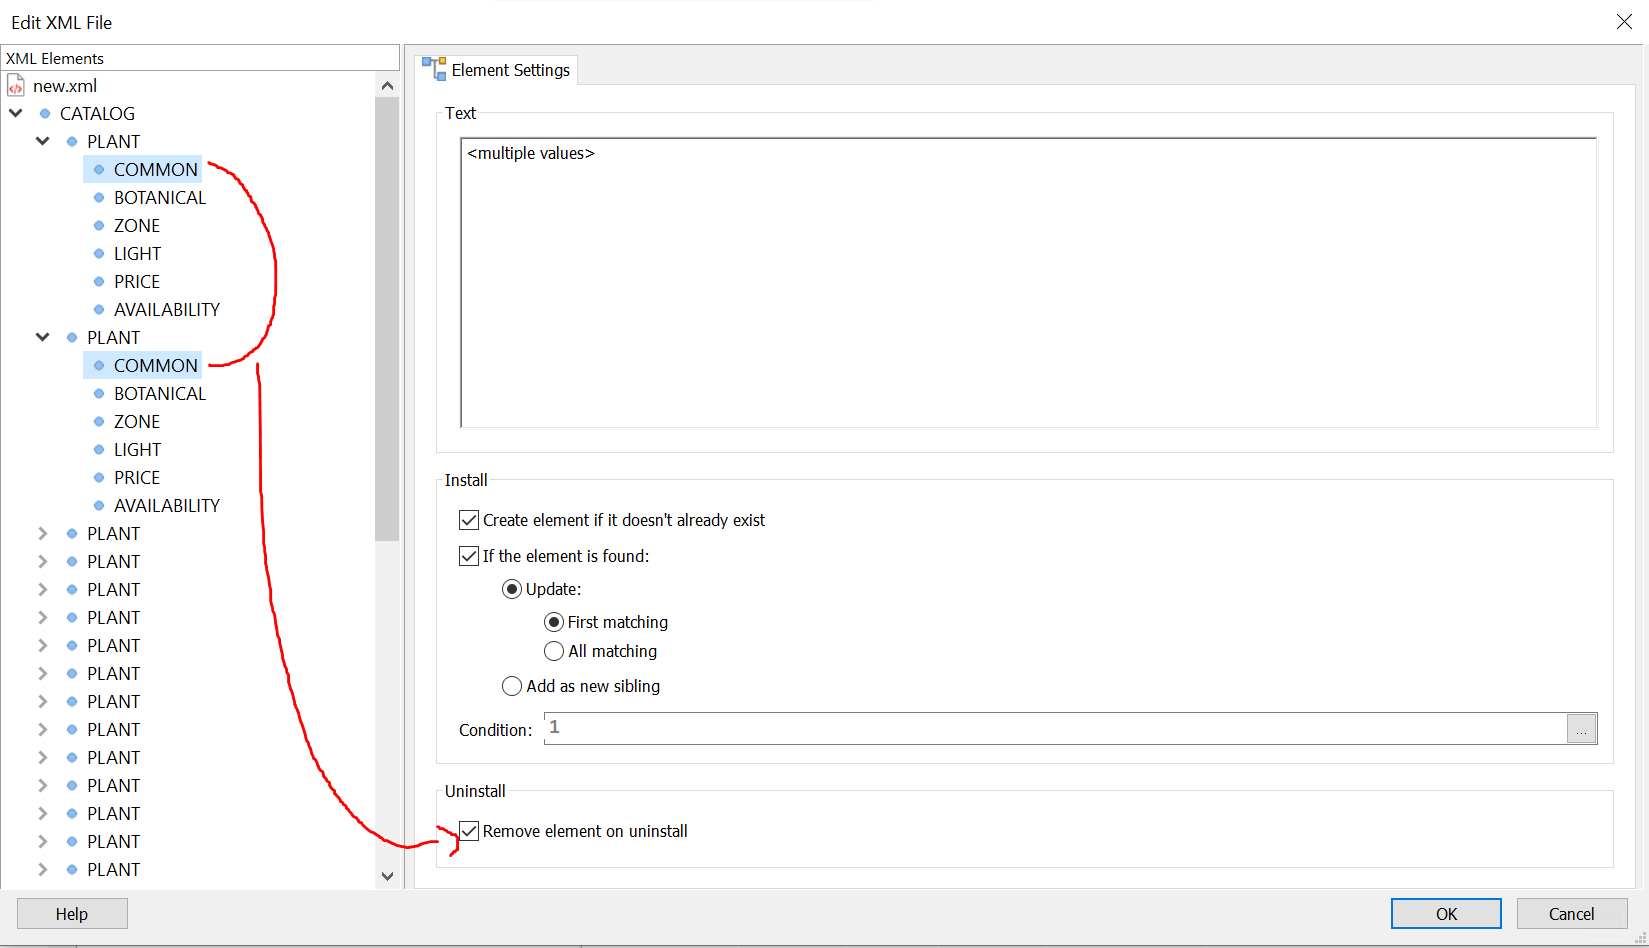1649x948 pixels.
Task: Toggle the If the element is found checkbox
Action: [469, 556]
